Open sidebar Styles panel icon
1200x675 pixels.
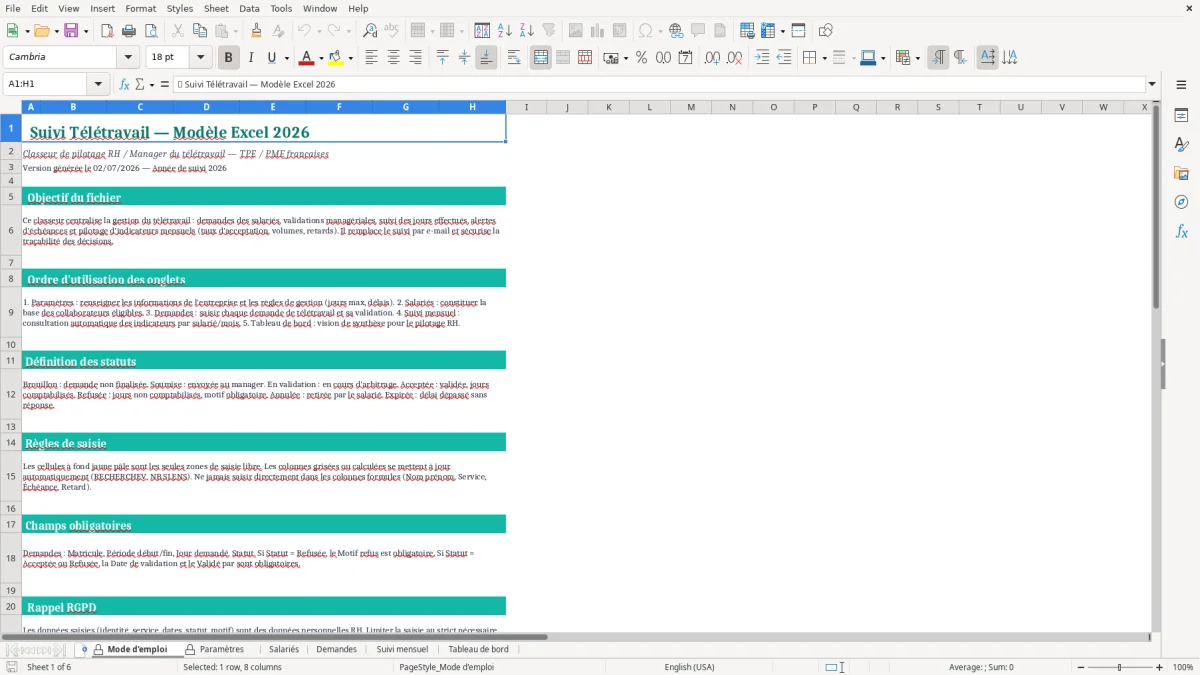click(1181, 144)
